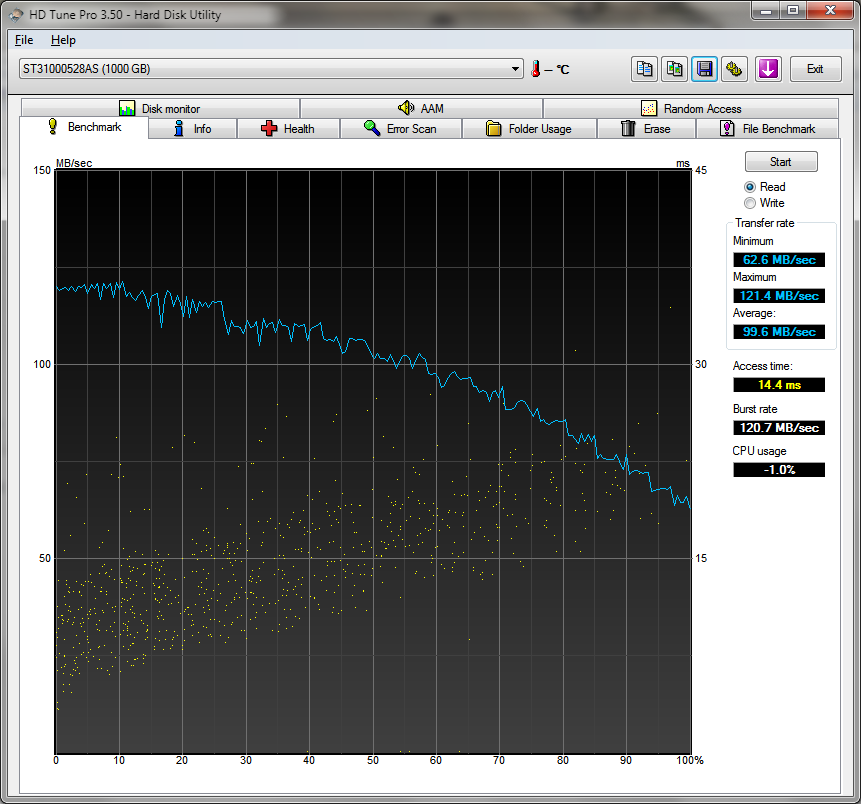Click the thermometer temperature indicator

pos(536,69)
